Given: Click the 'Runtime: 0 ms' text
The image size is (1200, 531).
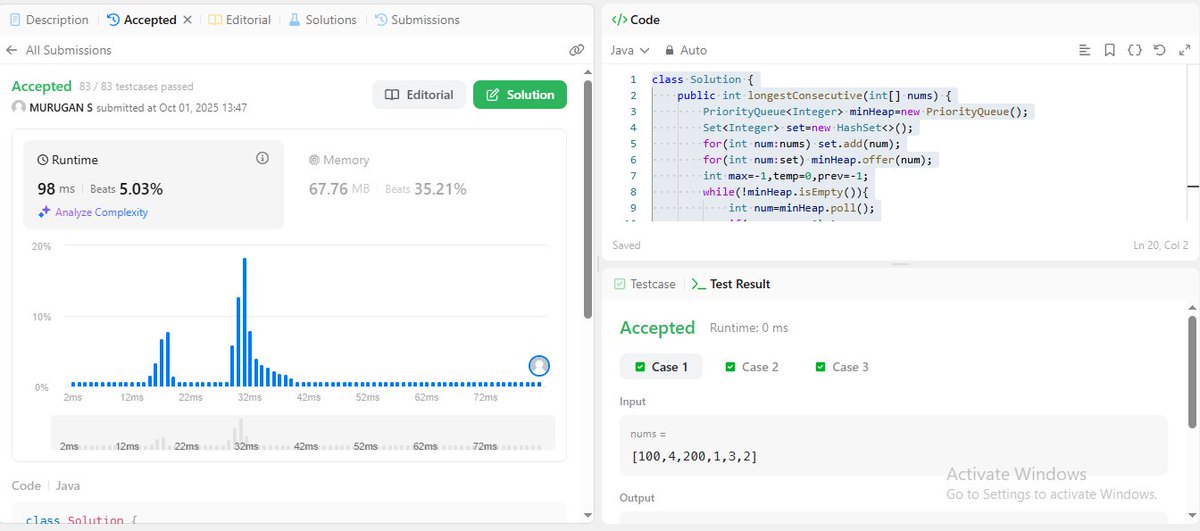Looking at the screenshot, I should tap(749, 328).
